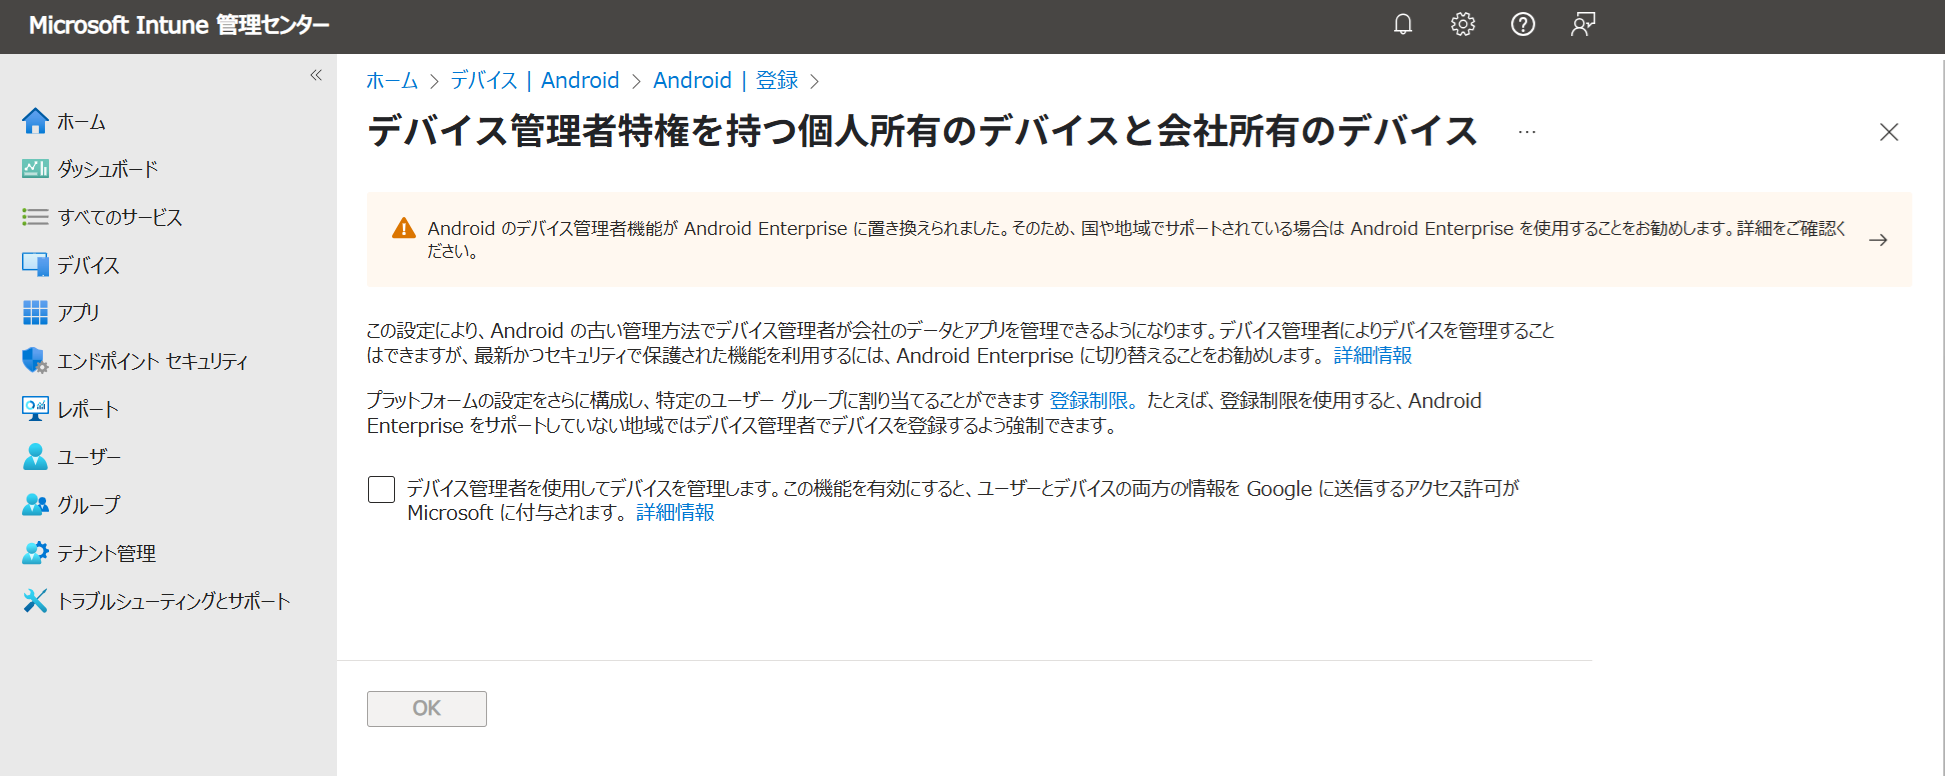Enable device administrator management checkbox
Viewport: 1945px width, 776px height.
tap(381, 489)
